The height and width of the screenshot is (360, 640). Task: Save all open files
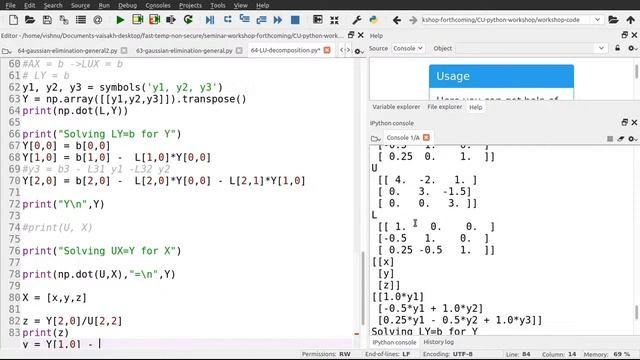[64, 20]
